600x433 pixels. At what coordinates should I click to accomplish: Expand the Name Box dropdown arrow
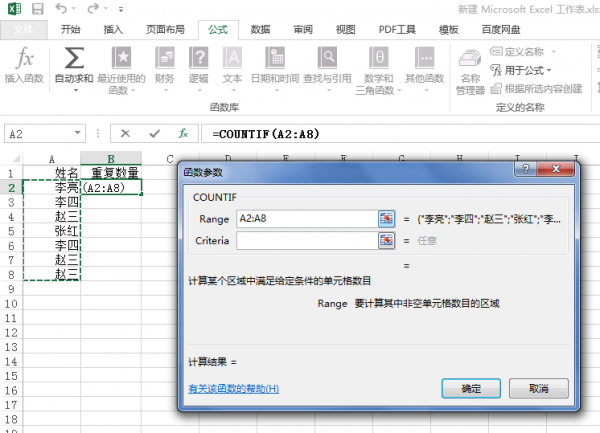pyautogui.click(x=78, y=133)
